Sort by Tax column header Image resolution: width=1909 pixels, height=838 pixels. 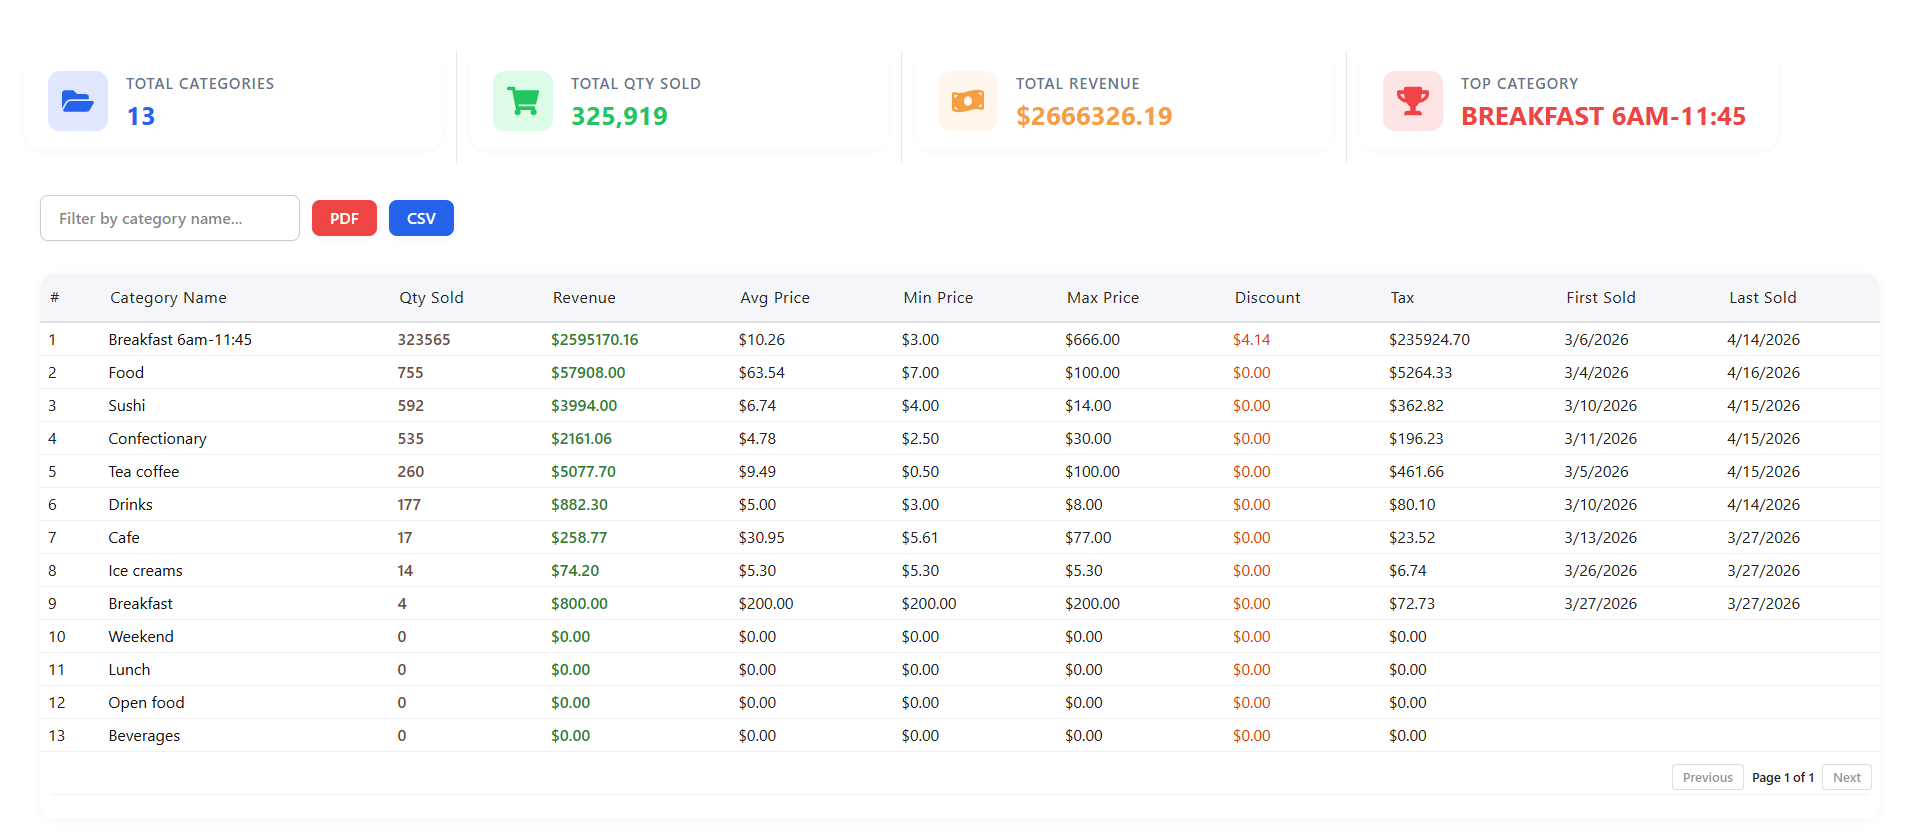[1402, 297]
